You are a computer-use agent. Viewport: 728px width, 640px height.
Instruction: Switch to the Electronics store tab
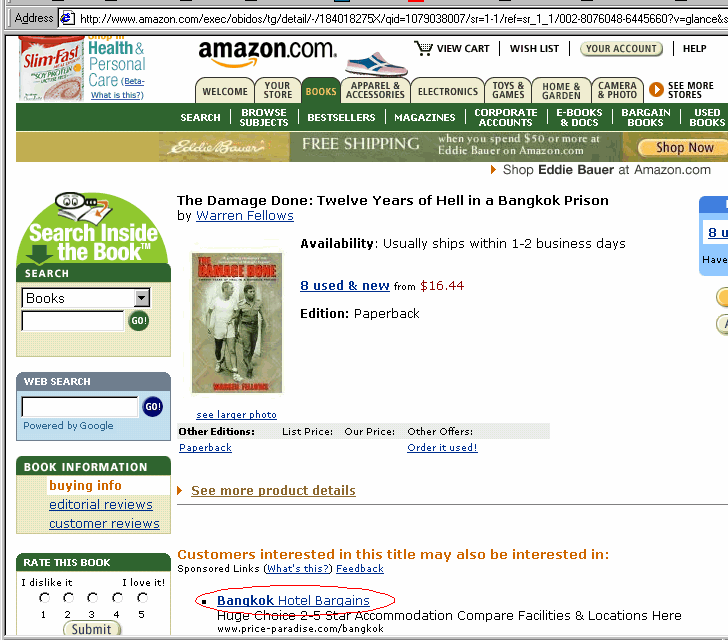click(x=448, y=91)
